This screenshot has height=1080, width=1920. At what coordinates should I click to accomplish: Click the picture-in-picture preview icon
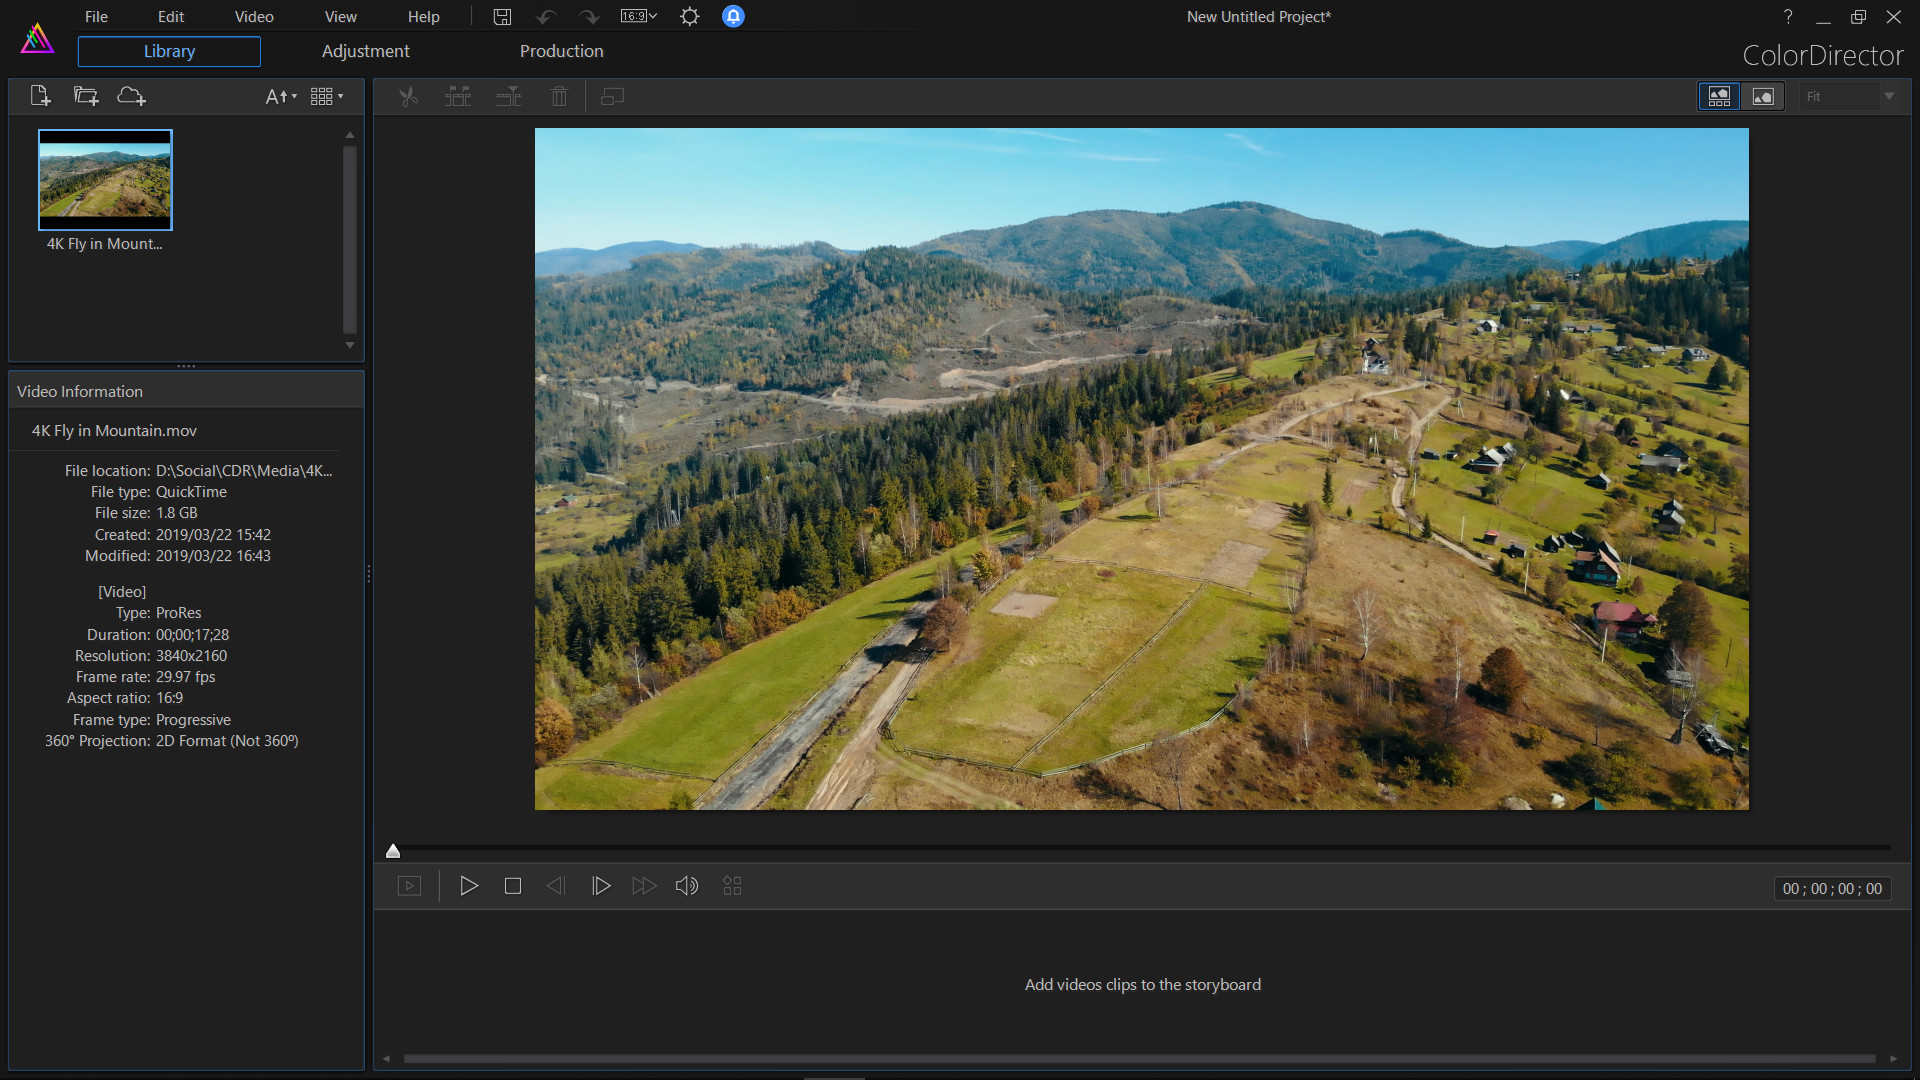[612, 96]
